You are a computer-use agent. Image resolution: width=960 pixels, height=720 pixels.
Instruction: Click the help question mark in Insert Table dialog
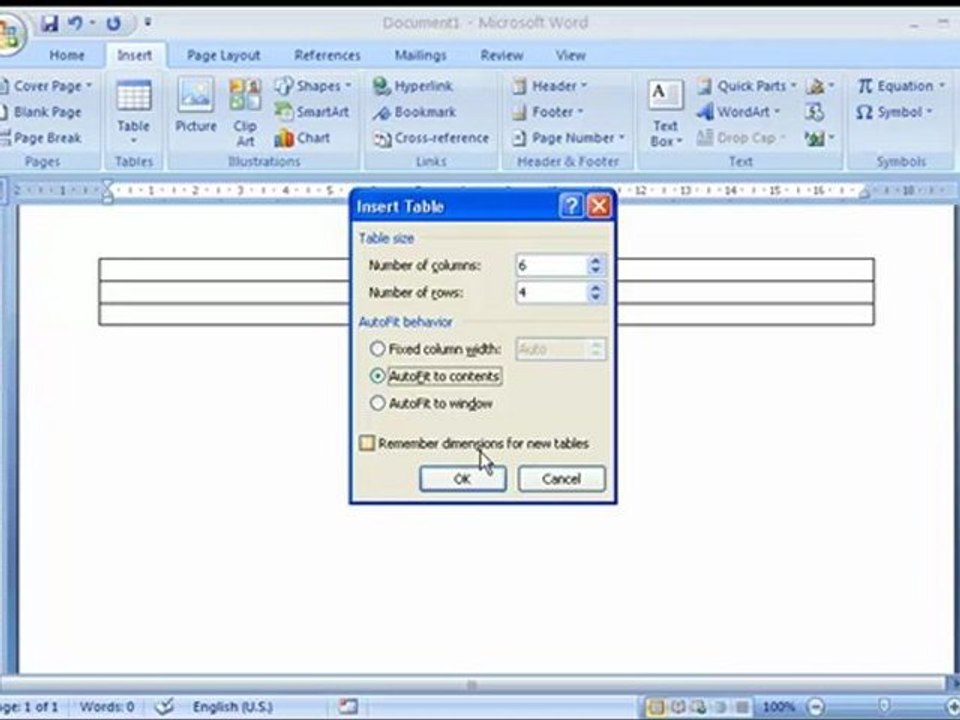pos(571,206)
